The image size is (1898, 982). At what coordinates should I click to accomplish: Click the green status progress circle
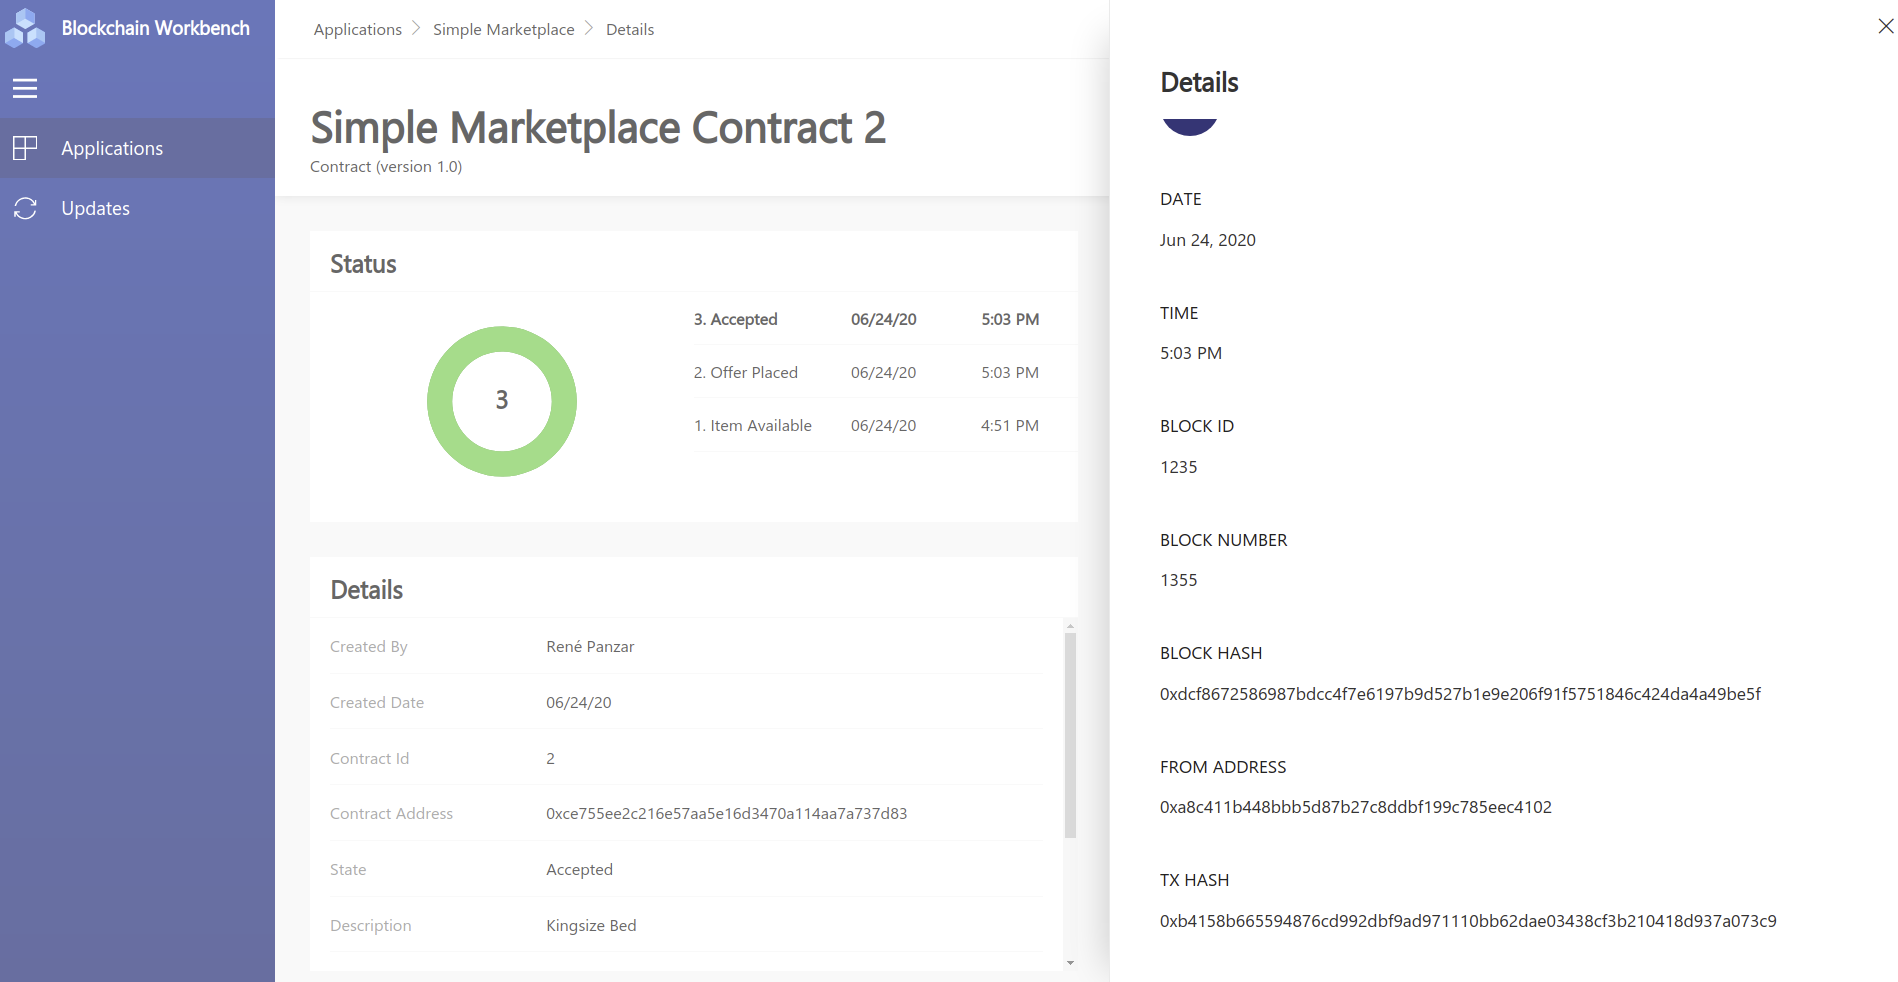pos(501,400)
